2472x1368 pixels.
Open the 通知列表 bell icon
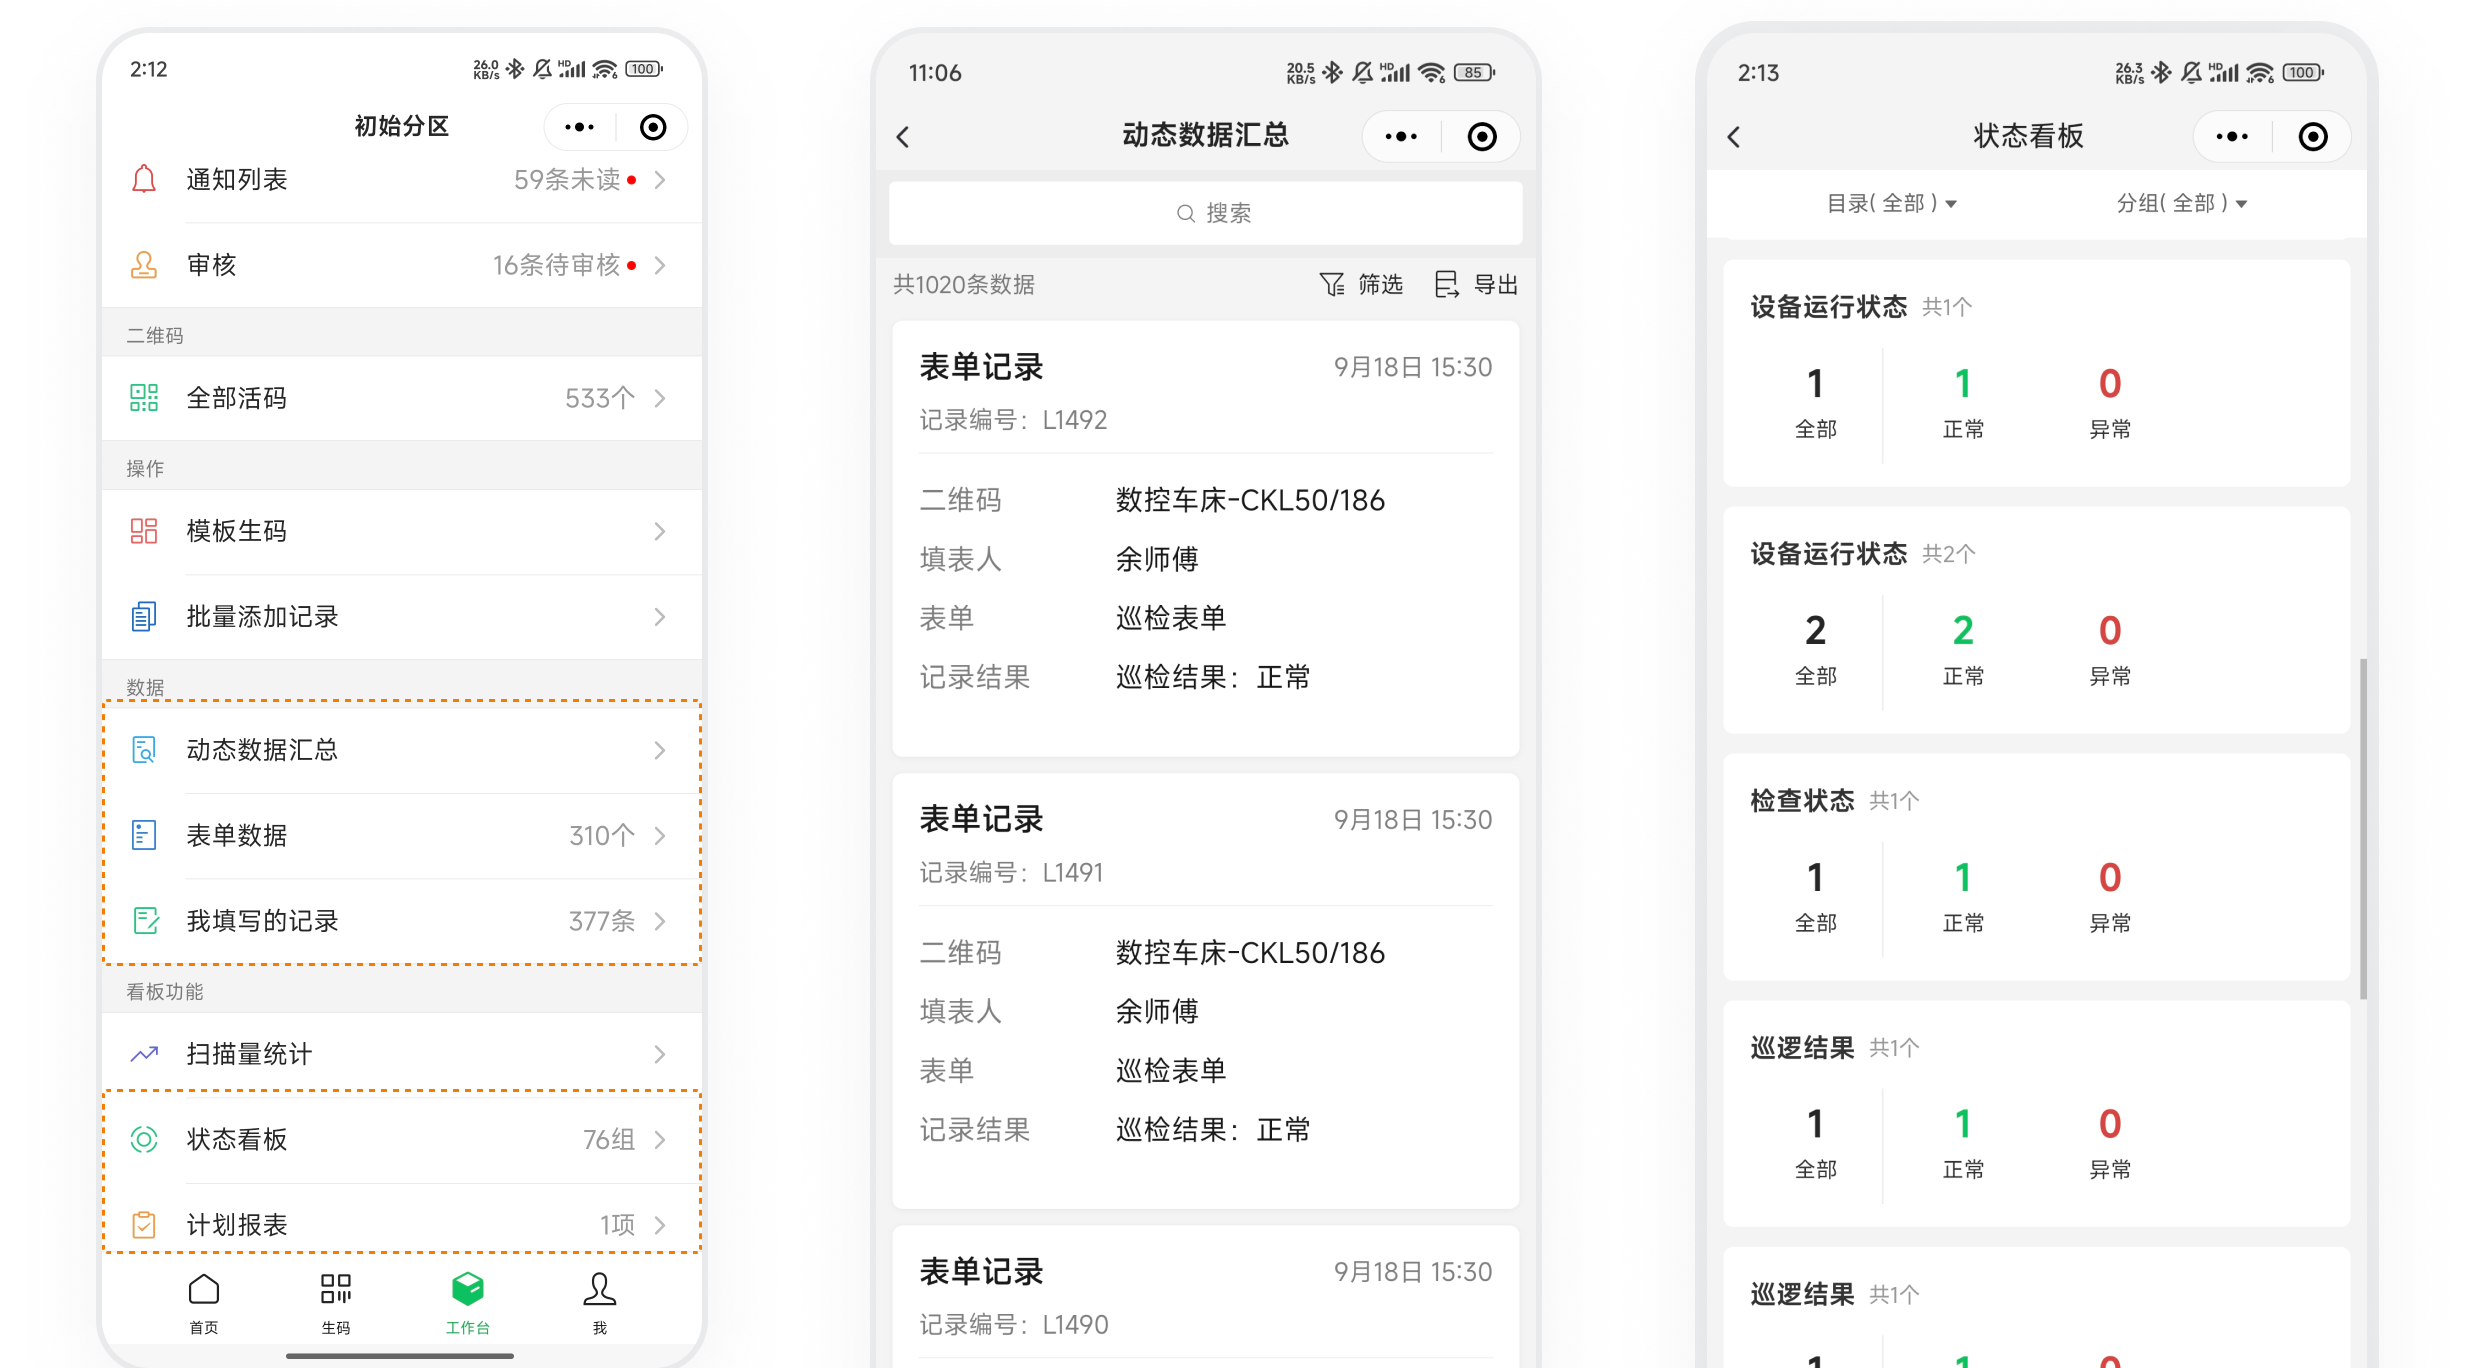pos(144,179)
